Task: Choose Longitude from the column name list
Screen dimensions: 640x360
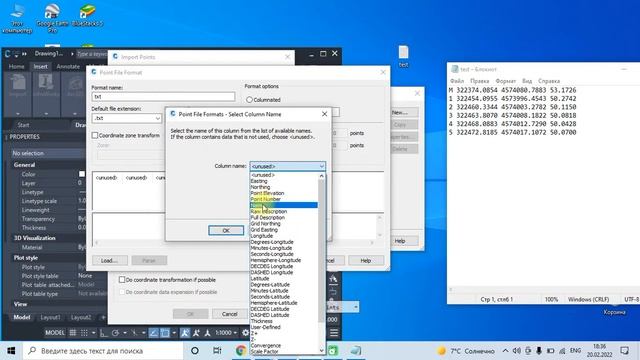Action: point(284,236)
